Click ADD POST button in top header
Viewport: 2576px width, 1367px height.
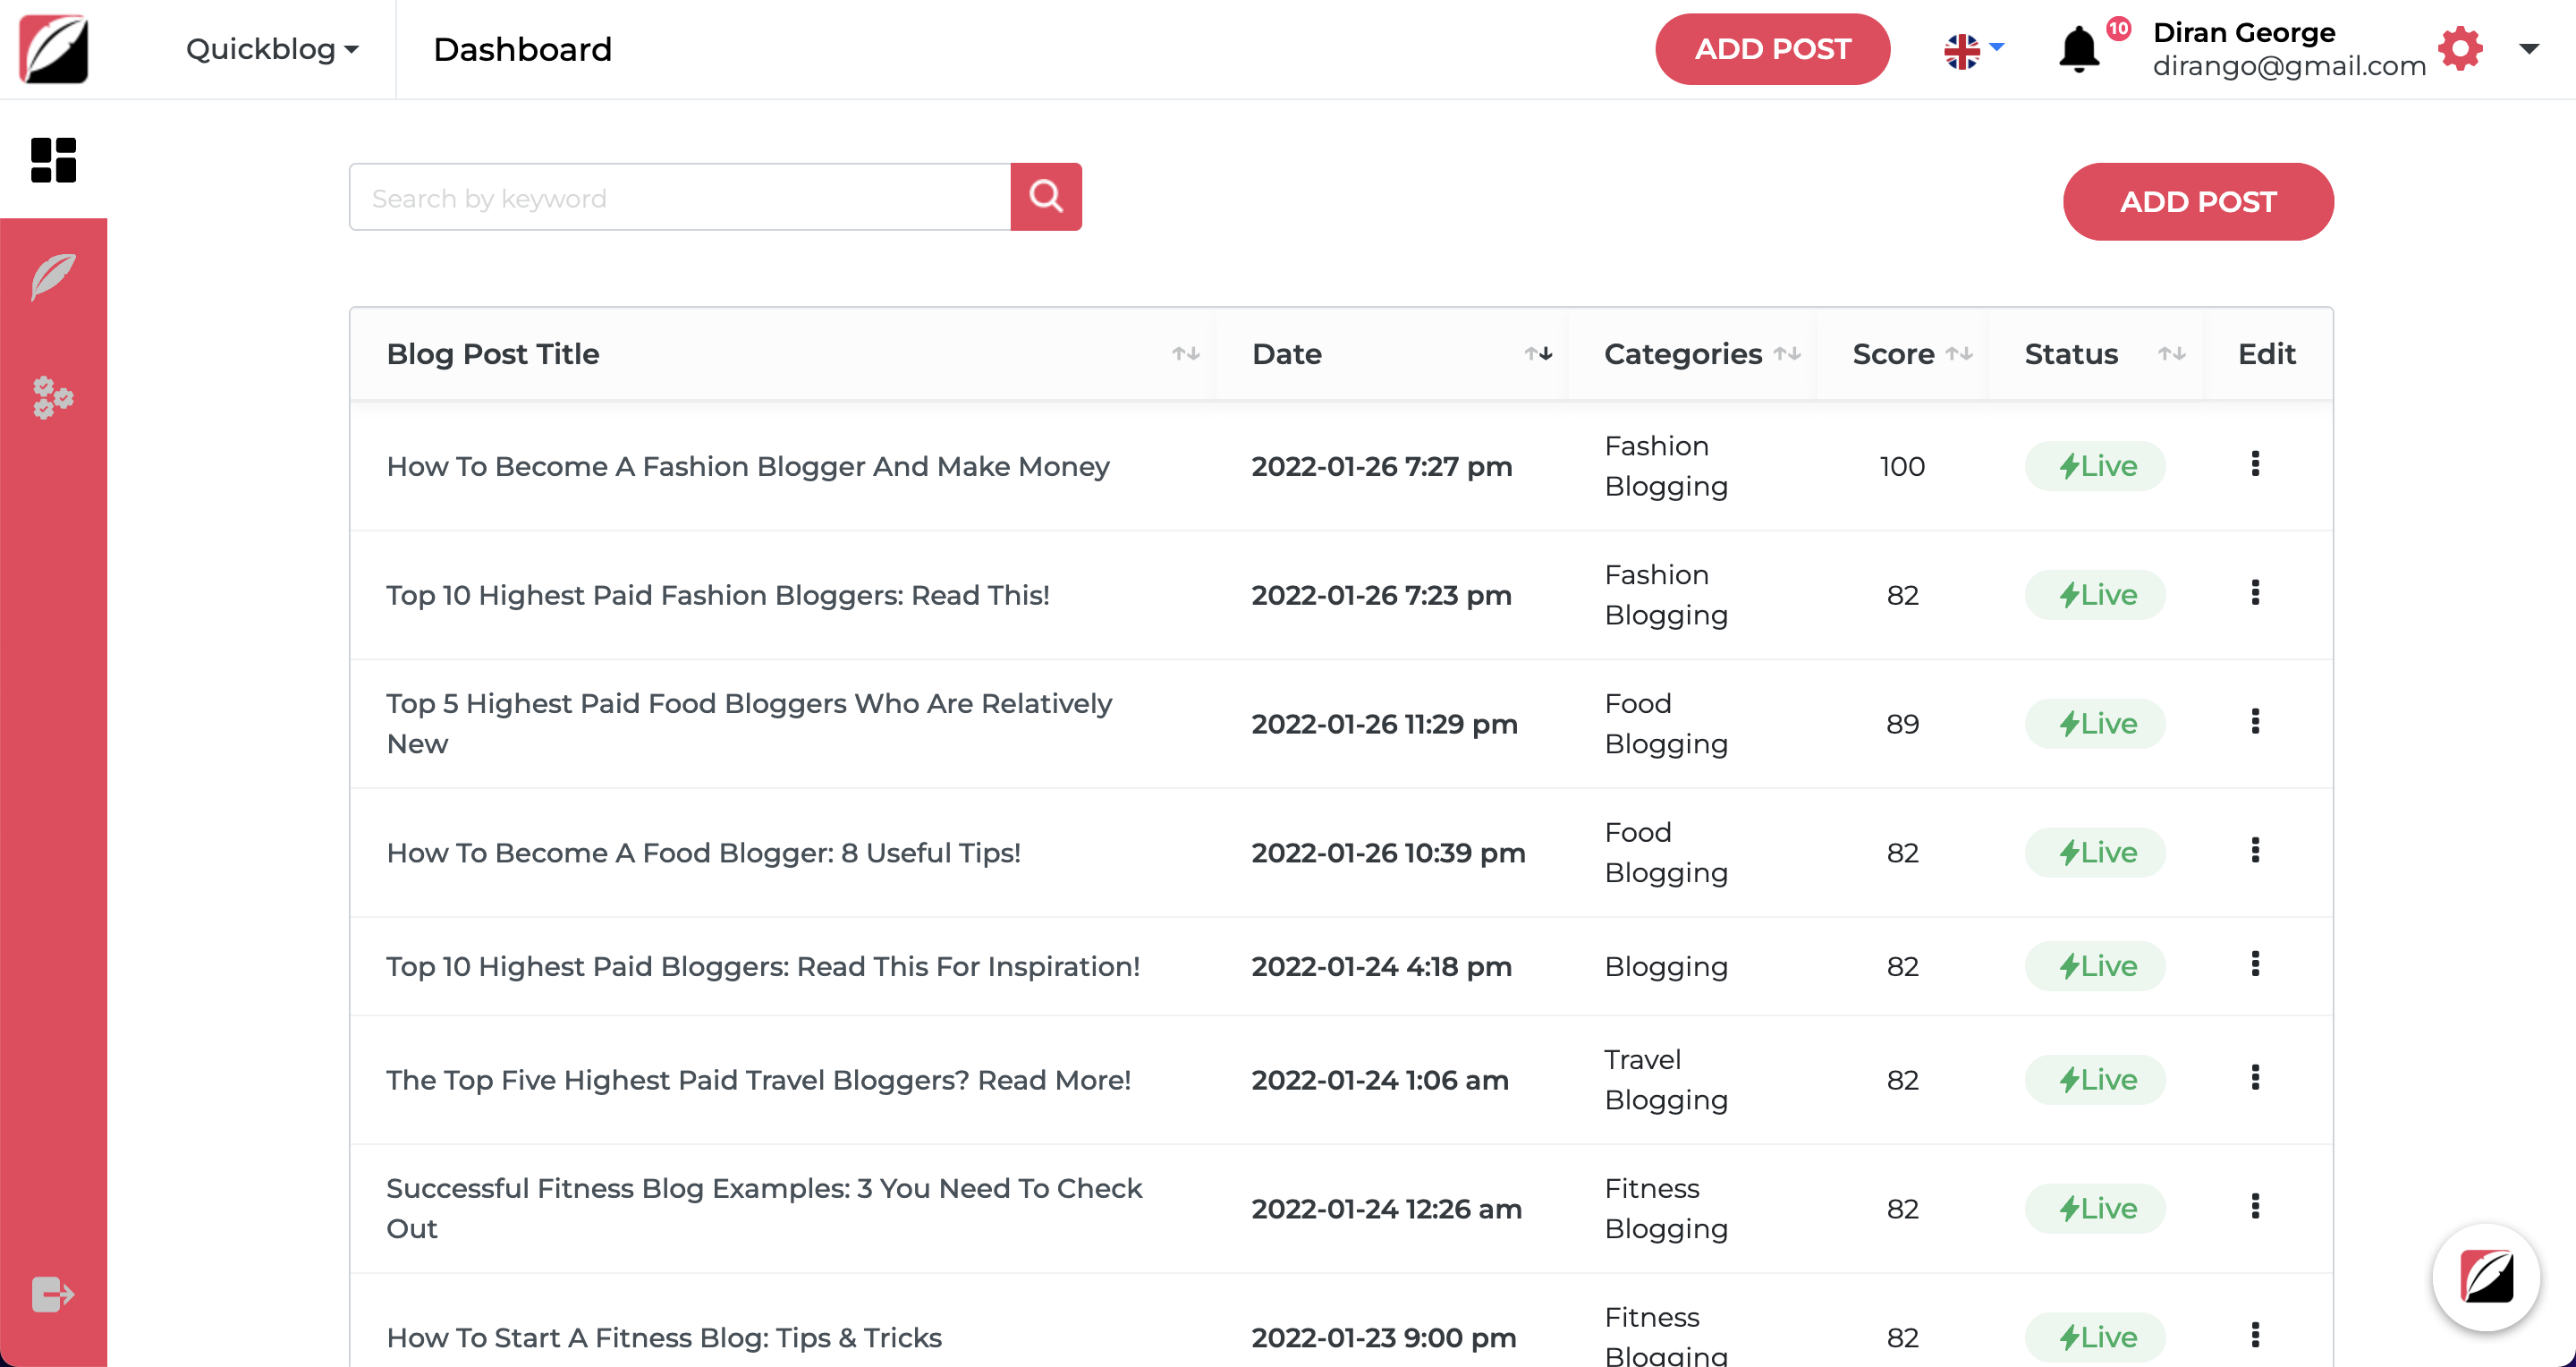(1772, 49)
